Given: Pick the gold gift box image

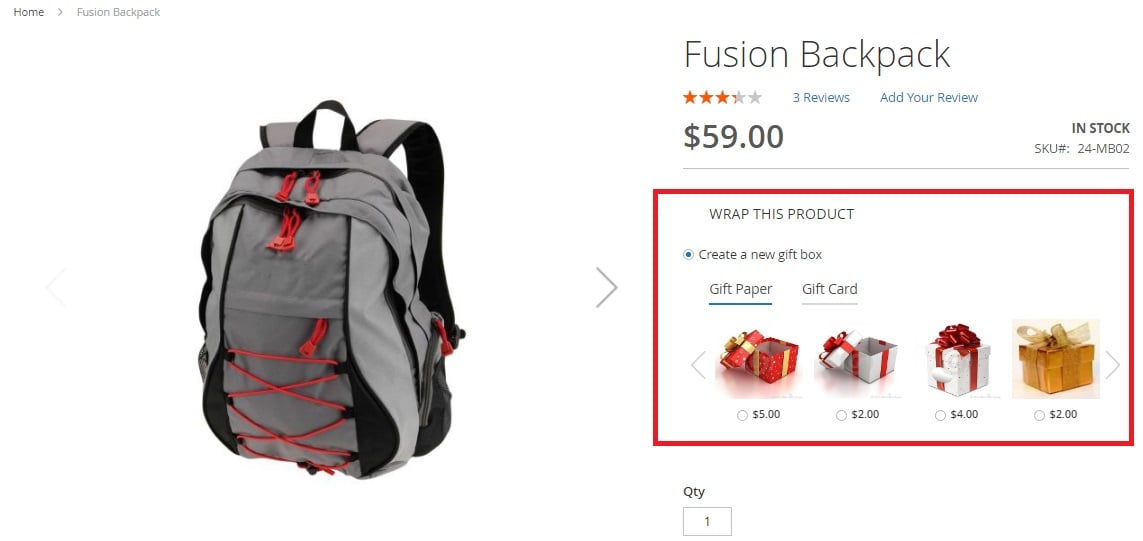Looking at the screenshot, I should pos(1056,359).
